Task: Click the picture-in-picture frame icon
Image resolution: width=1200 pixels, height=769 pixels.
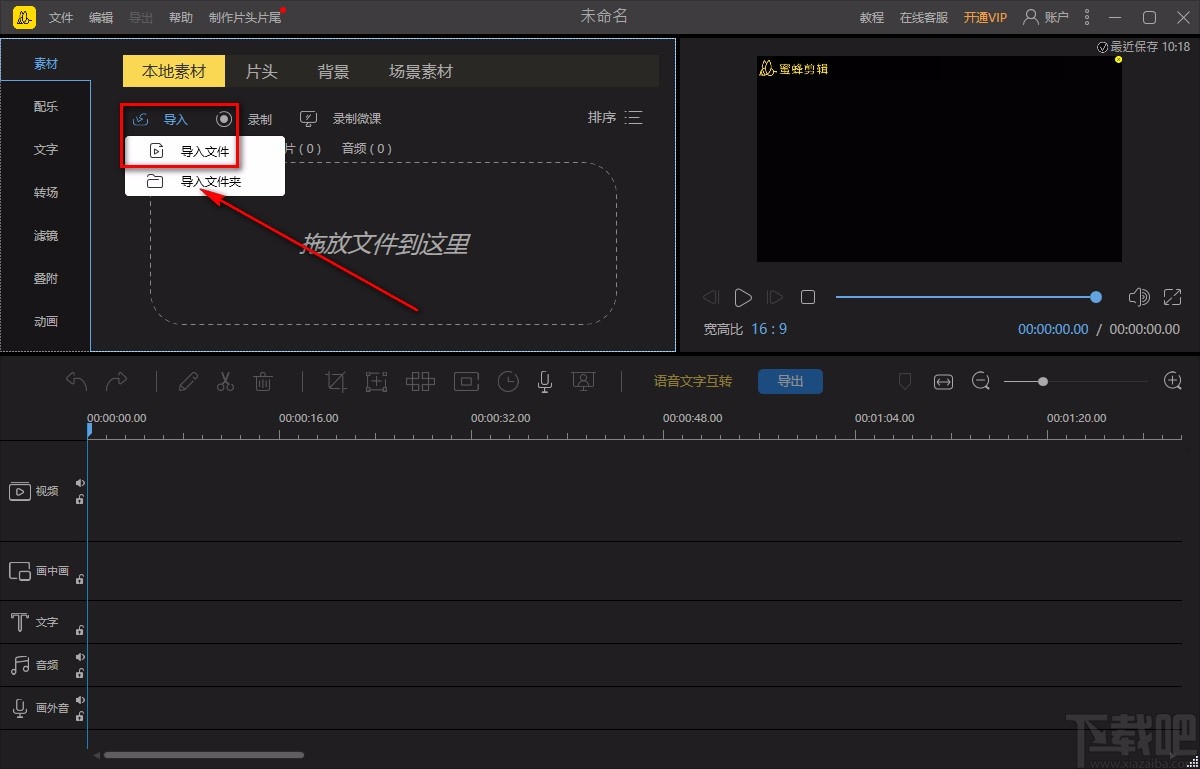Action: 465,381
